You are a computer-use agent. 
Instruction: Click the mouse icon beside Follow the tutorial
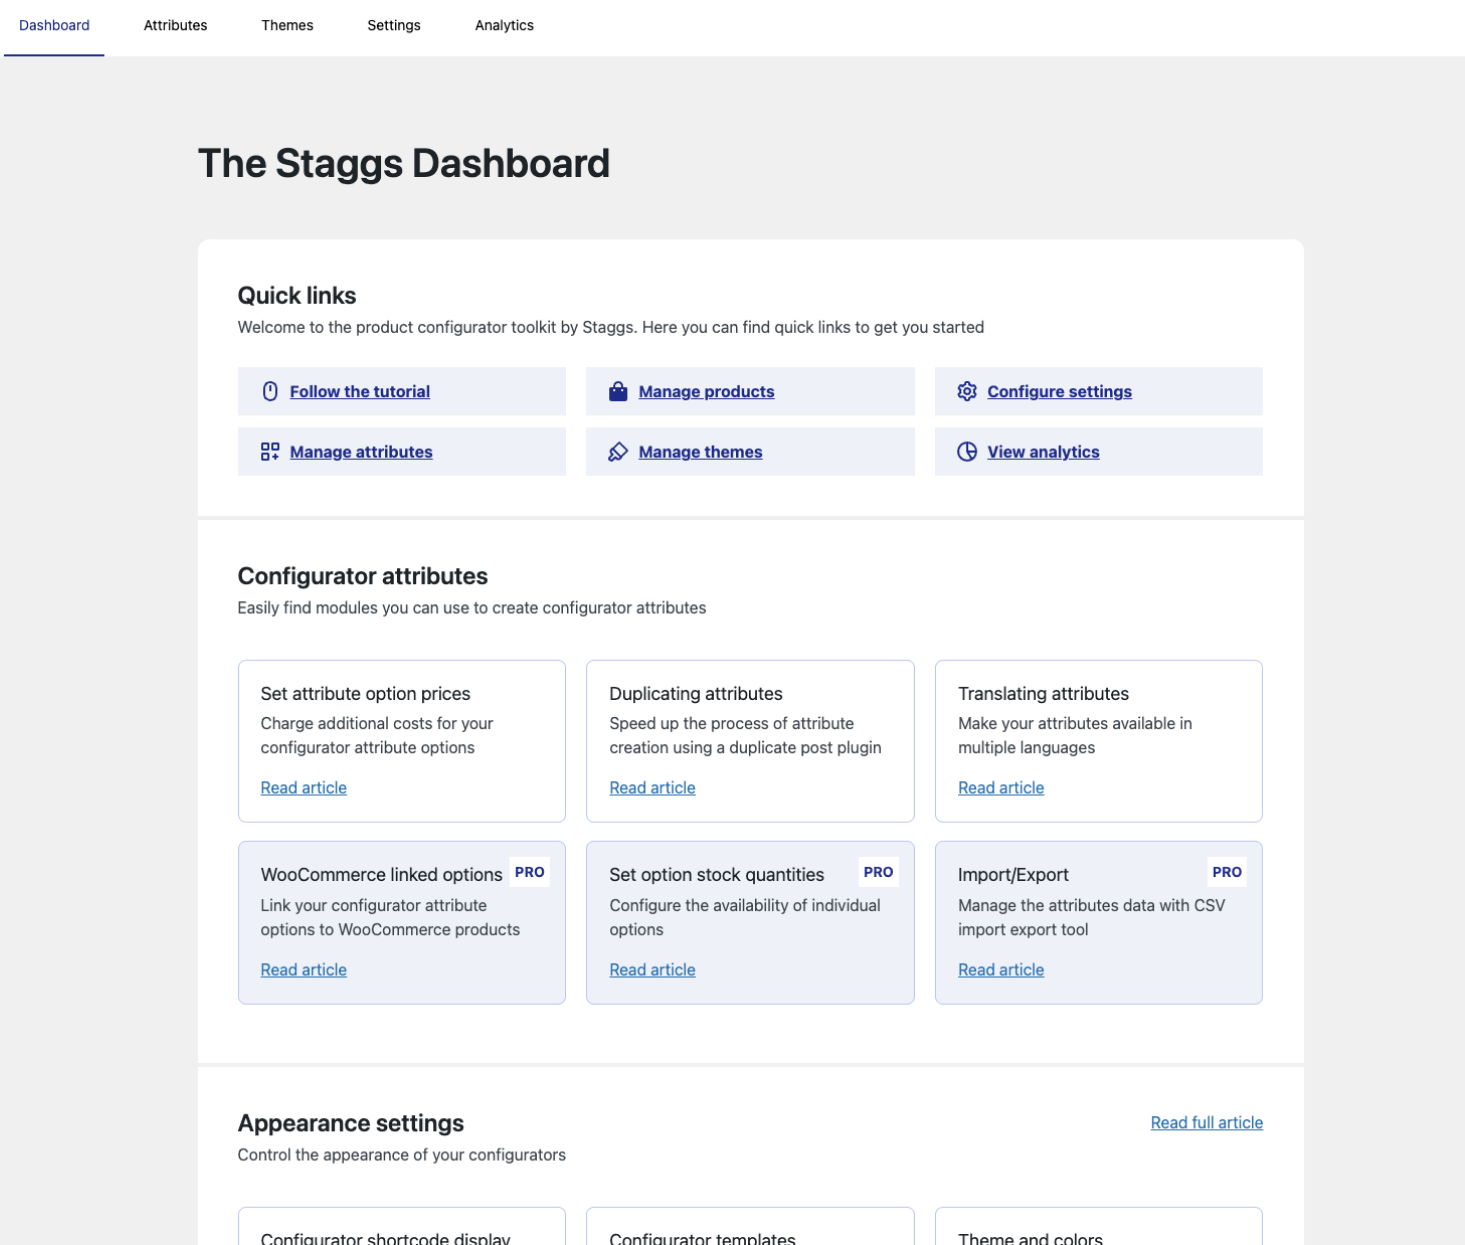click(270, 391)
